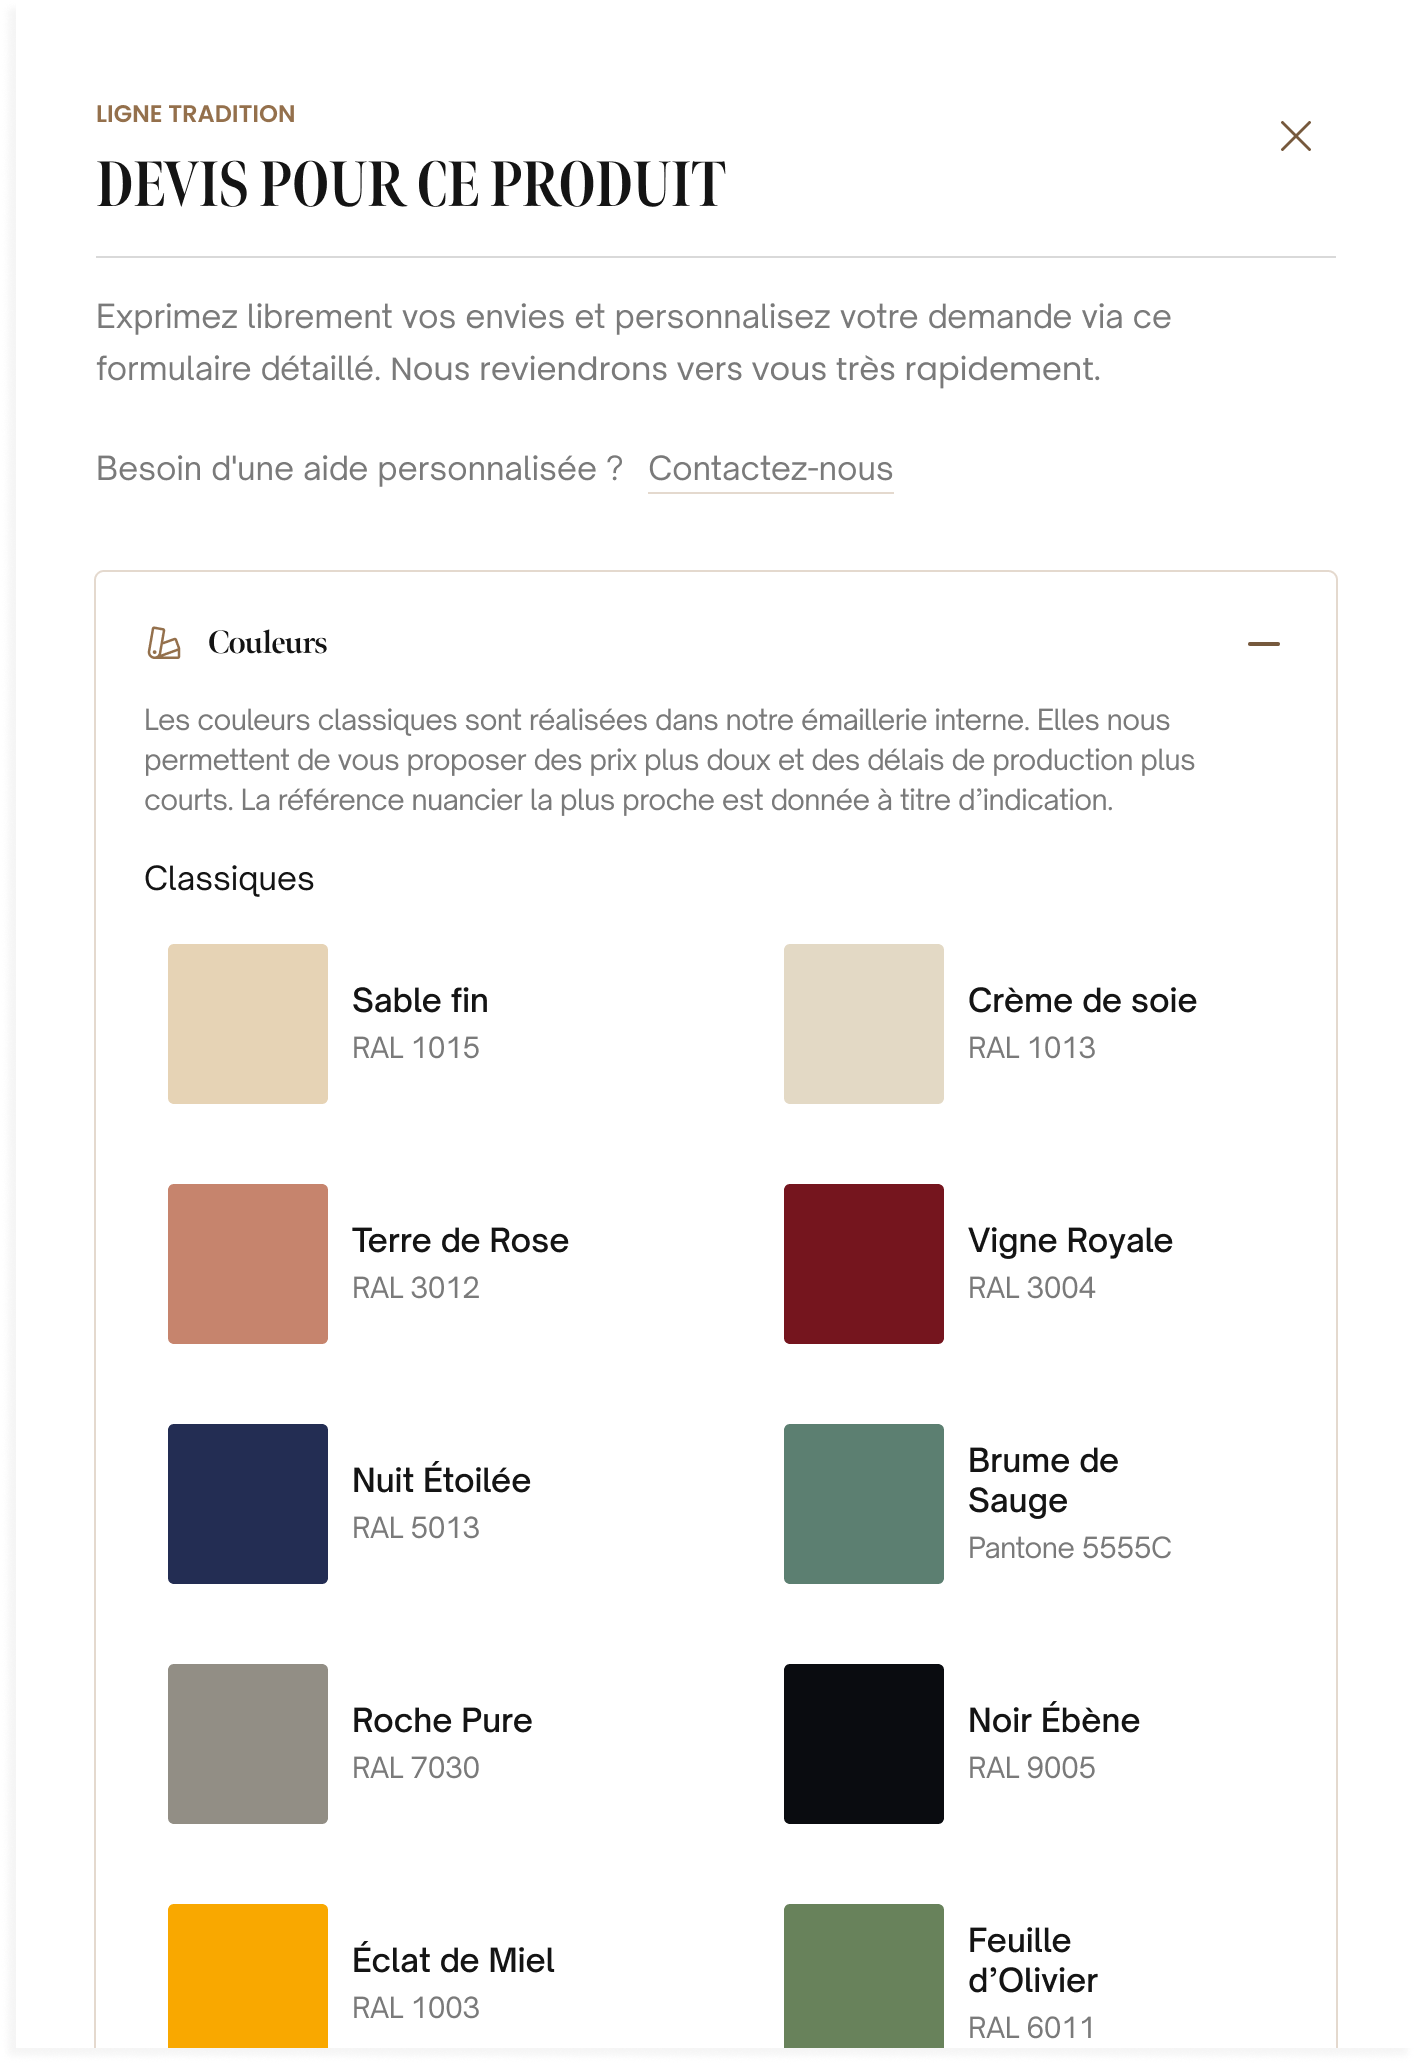This screenshot has width=1416, height=2064.
Task: Select the Feuille d'Olivier olive swatch
Action: tap(864, 1976)
